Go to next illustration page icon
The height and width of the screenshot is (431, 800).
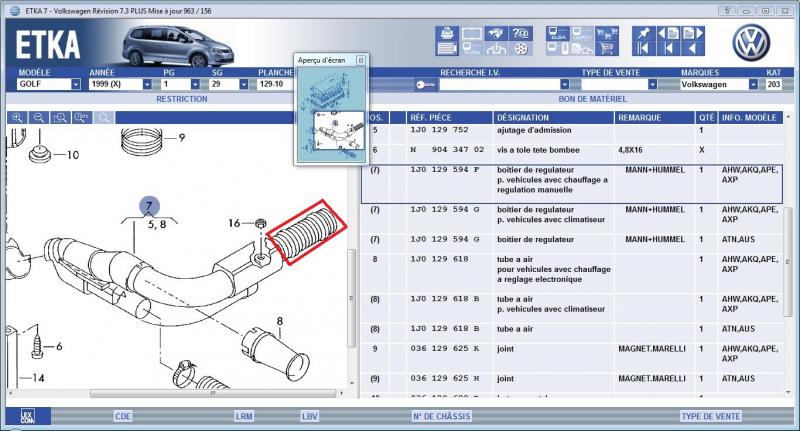click(692, 34)
